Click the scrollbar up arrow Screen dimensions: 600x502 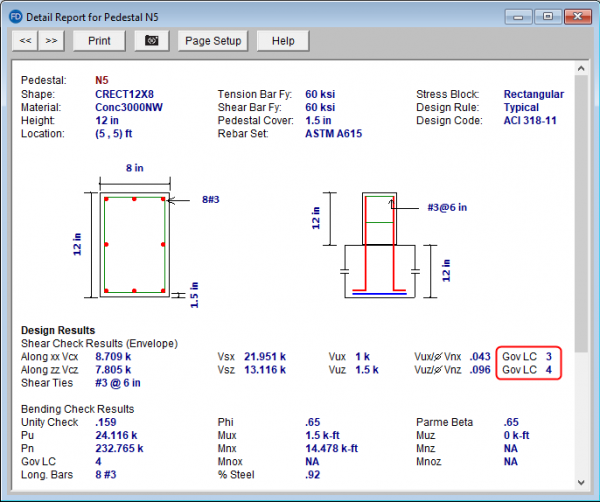pos(581,69)
